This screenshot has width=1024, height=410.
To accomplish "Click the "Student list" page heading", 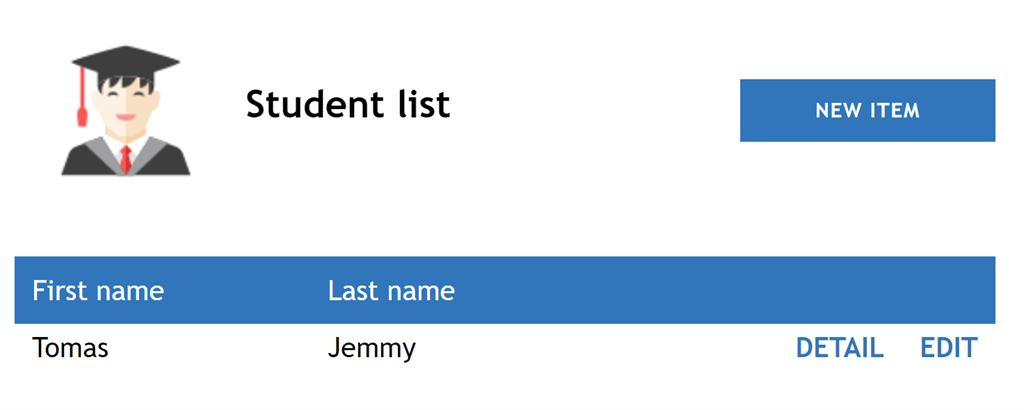I will [x=348, y=104].
